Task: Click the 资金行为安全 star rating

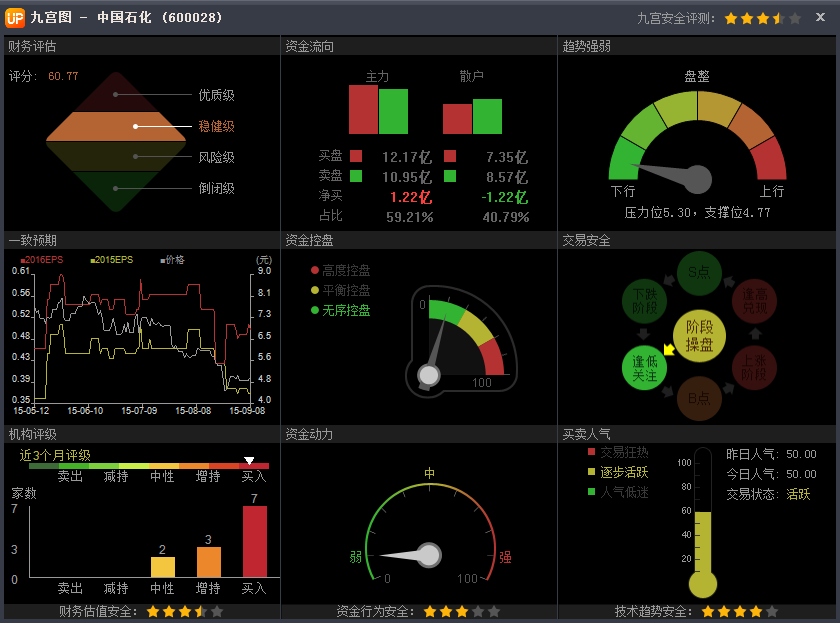Action: point(462,611)
